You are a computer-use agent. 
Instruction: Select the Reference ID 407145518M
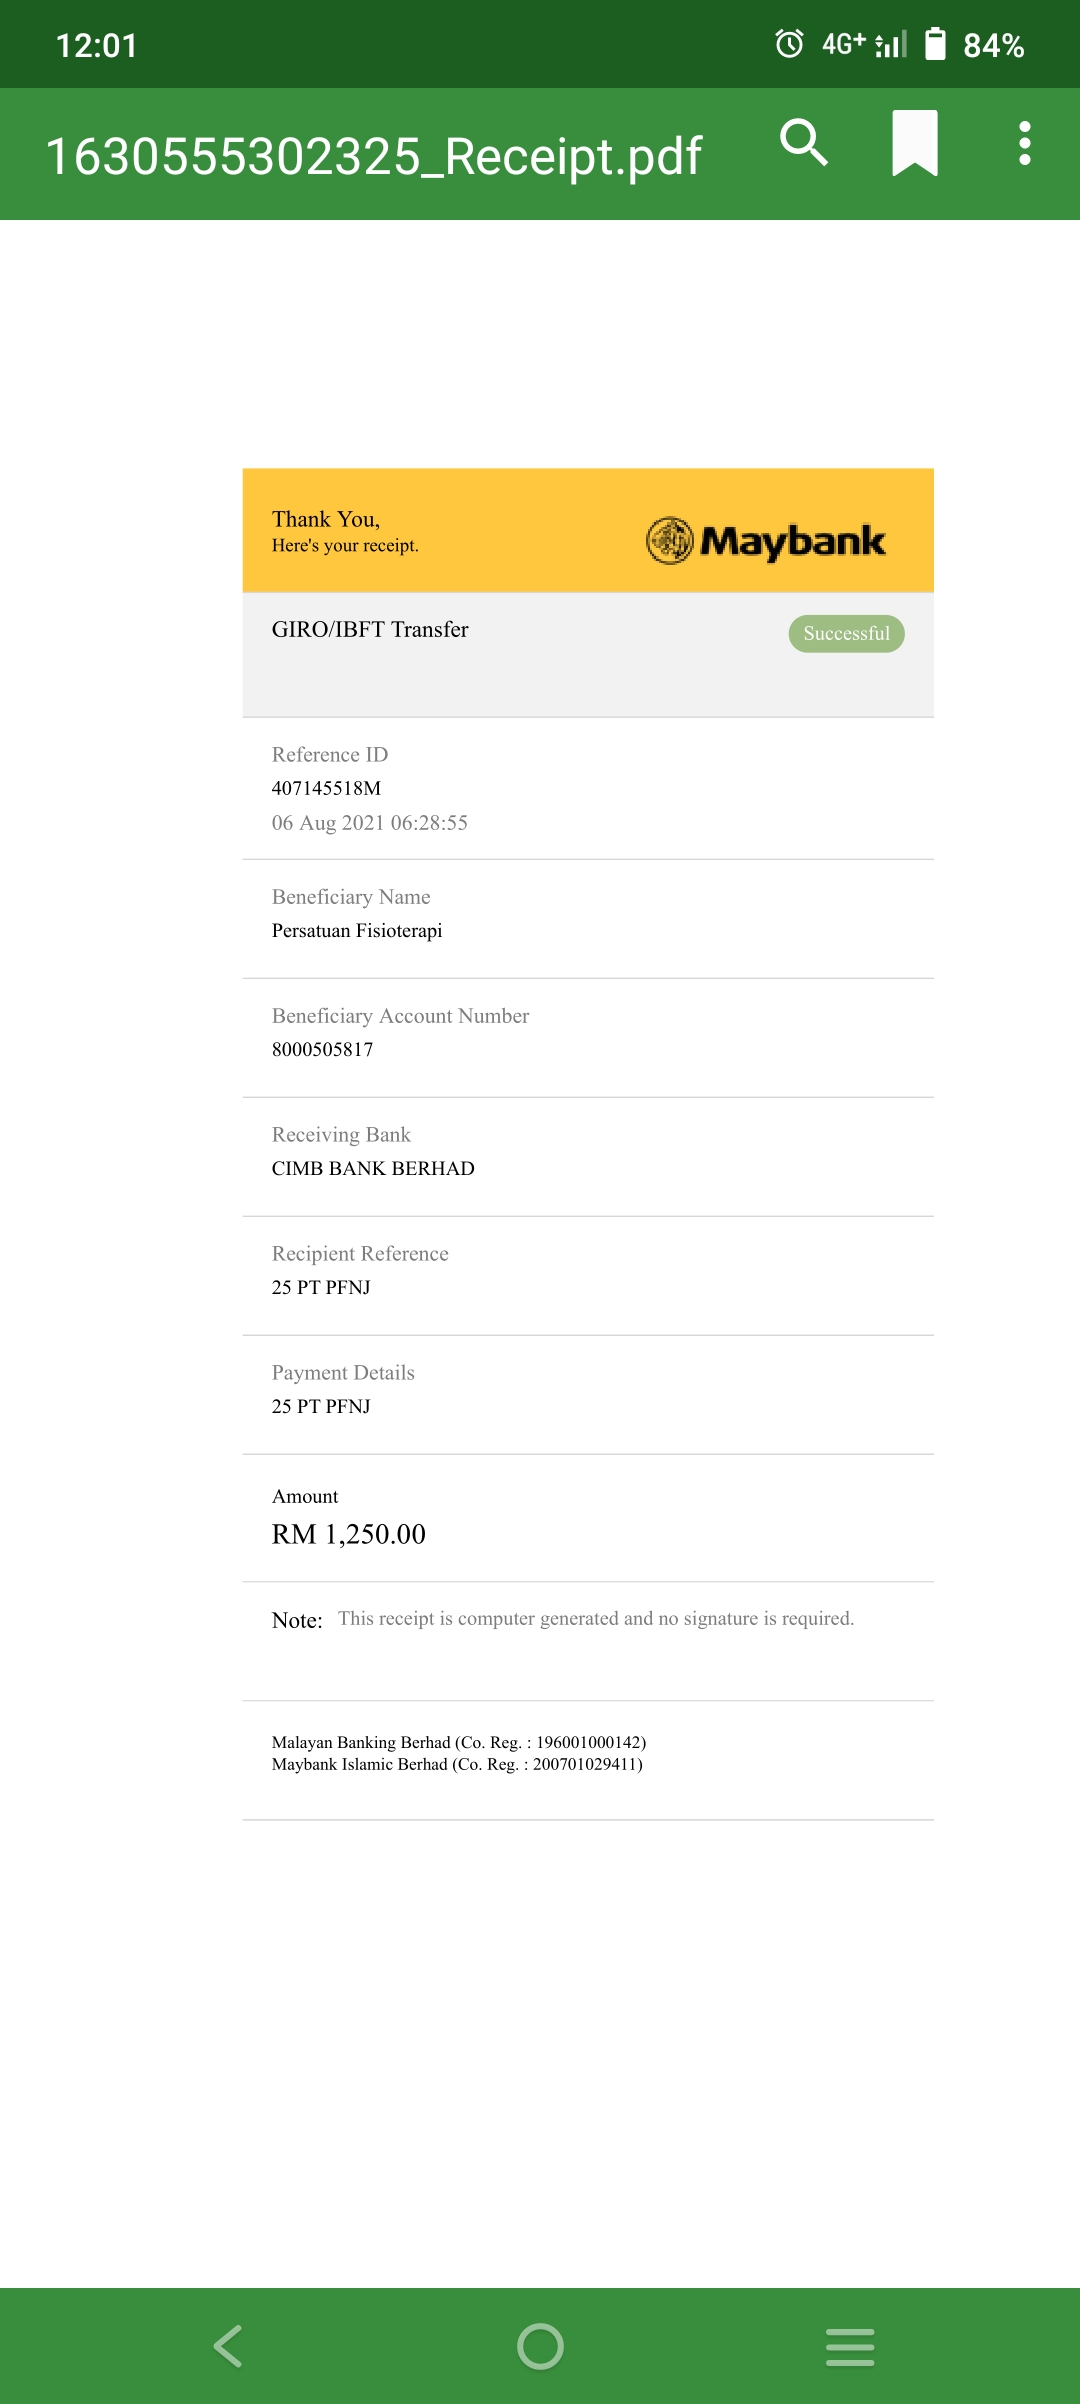[326, 788]
